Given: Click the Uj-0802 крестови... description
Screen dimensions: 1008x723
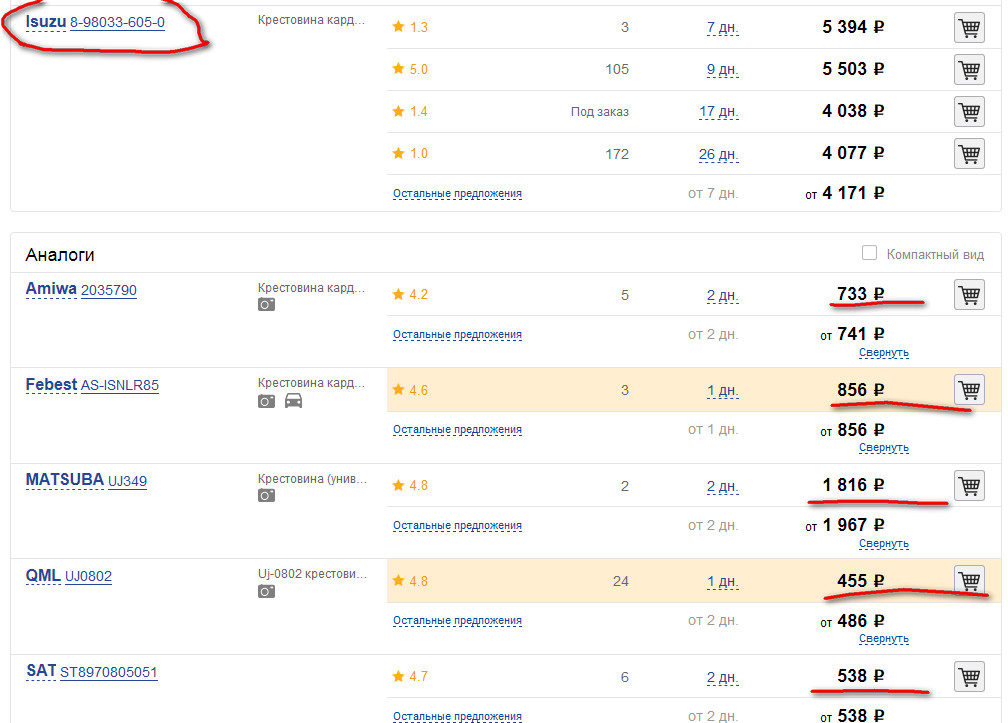Looking at the screenshot, I should point(312,574).
